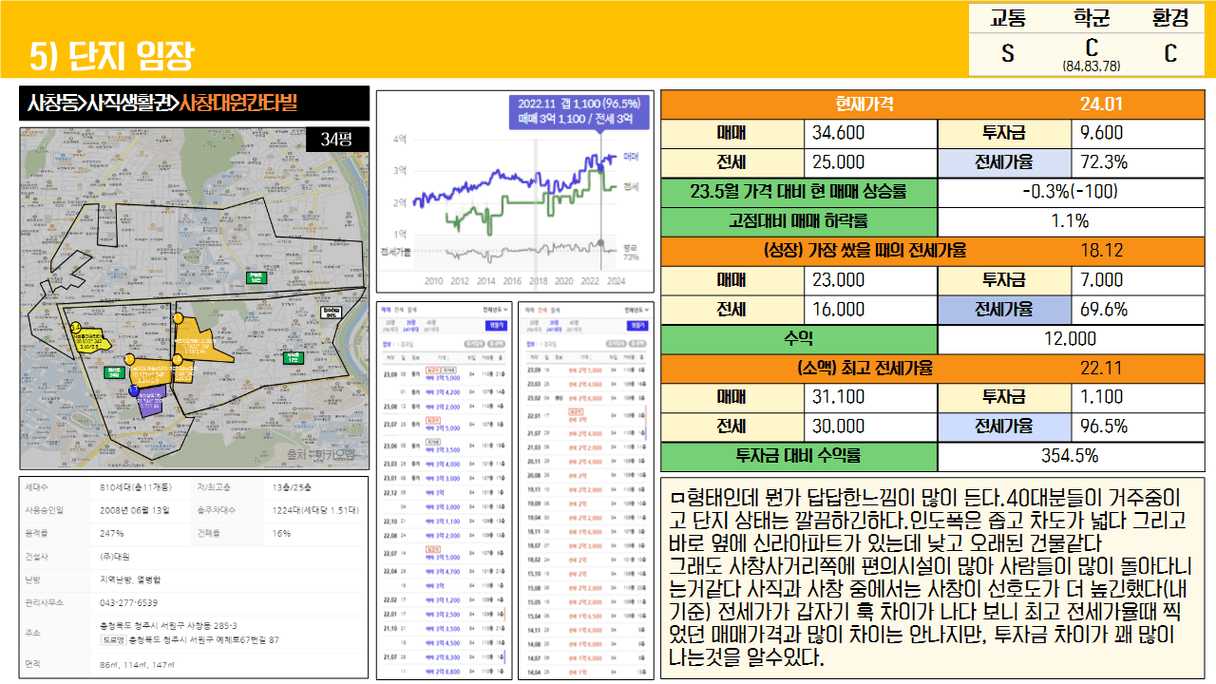Click the 22.11 date cell
1216x684 pixels.
tap(1101, 368)
